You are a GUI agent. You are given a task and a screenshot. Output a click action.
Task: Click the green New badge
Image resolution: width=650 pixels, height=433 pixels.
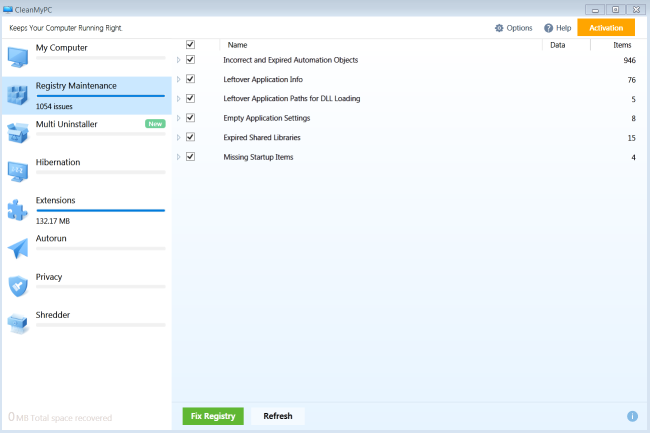(x=155, y=124)
